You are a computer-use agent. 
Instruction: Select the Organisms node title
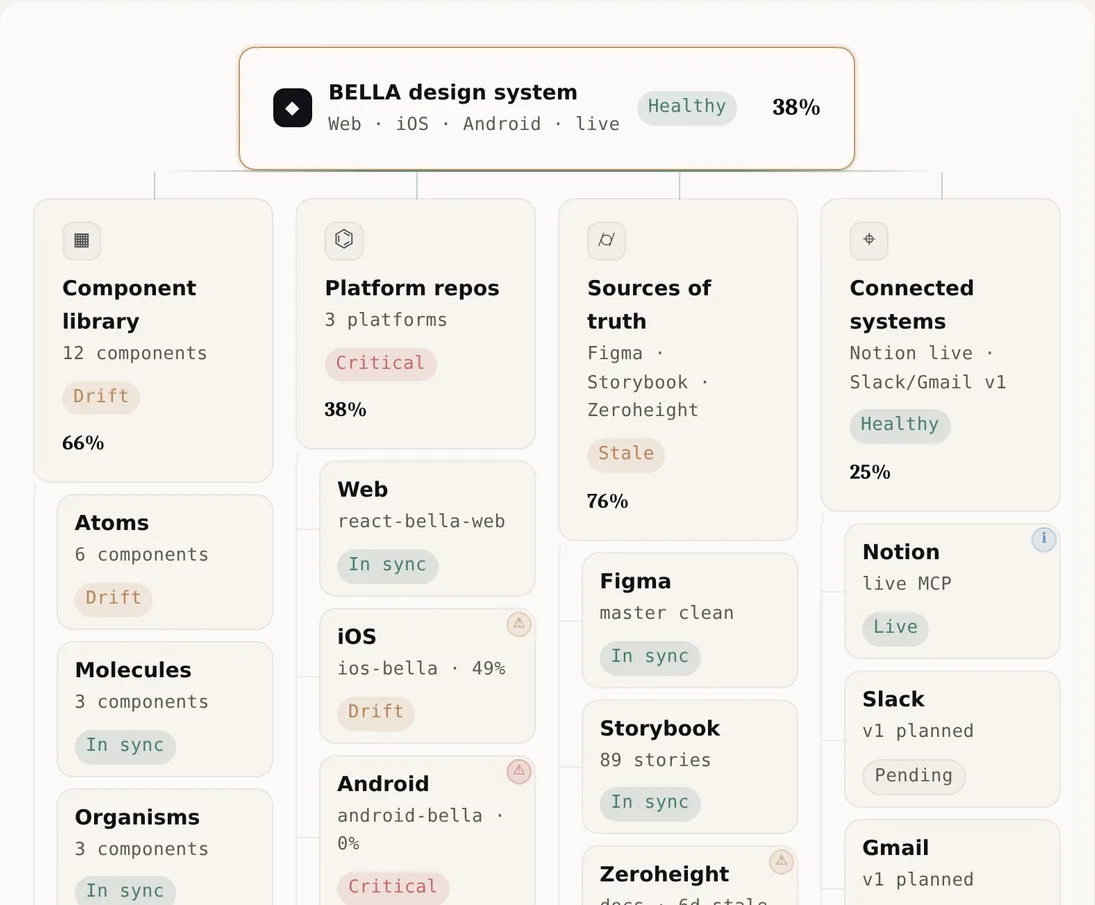point(137,818)
